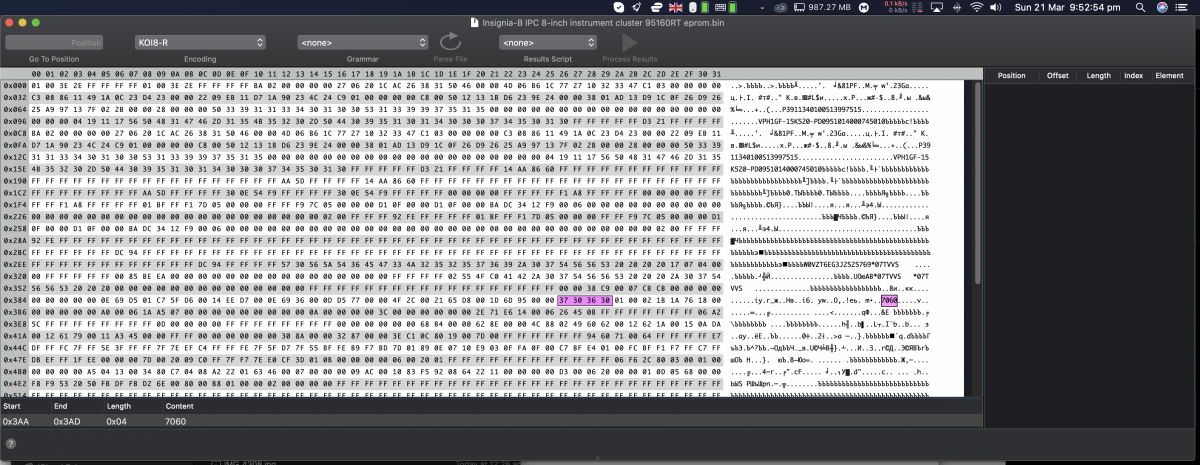Click the Parse File refresh icon
The width and height of the screenshot is (1200, 465).
[x=450, y=42]
